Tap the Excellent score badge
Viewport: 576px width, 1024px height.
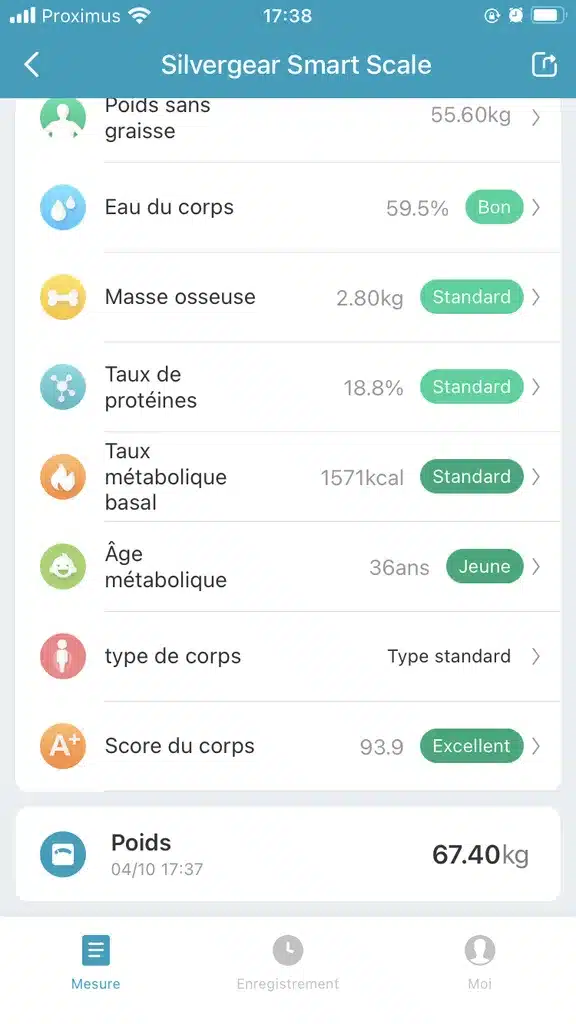pos(472,746)
